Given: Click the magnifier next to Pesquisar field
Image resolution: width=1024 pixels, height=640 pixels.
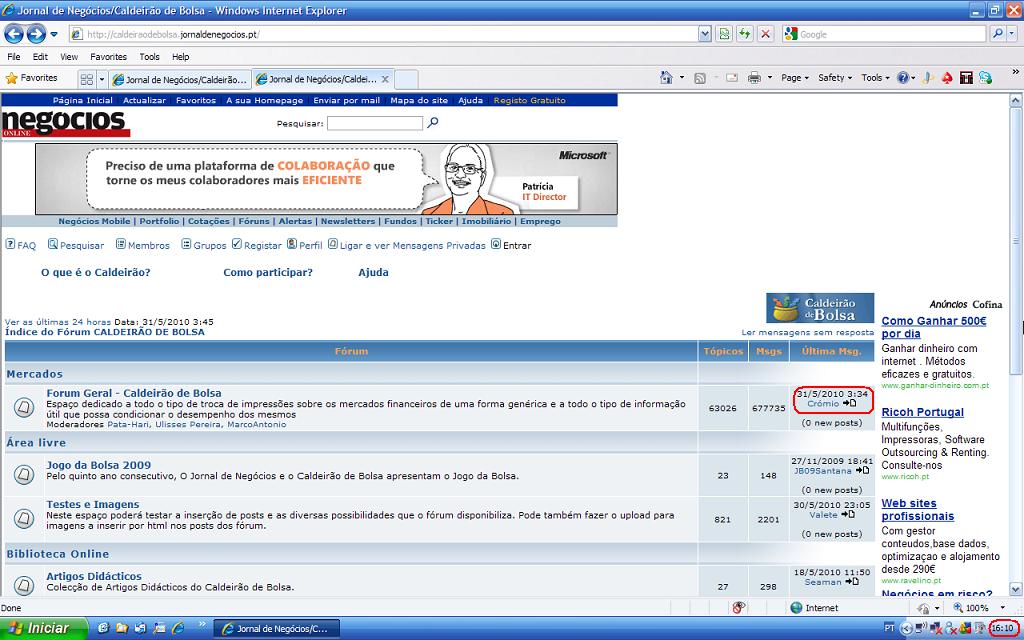Looking at the screenshot, I should (432, 122).
